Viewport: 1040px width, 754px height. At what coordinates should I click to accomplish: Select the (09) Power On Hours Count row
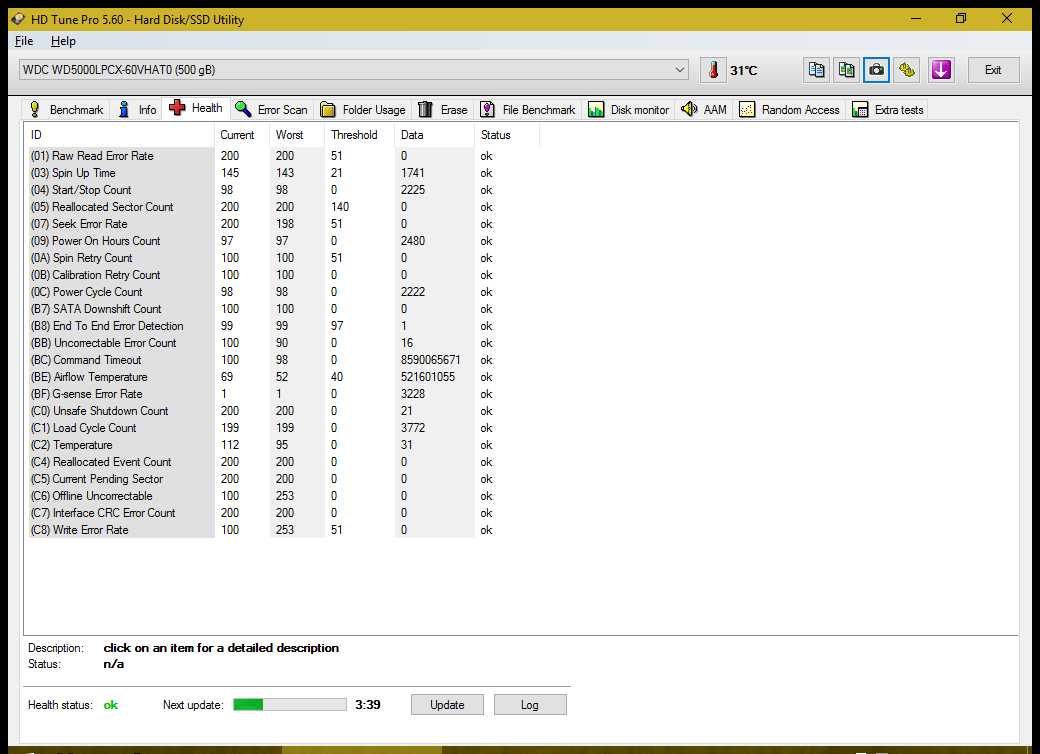[284, 241]
